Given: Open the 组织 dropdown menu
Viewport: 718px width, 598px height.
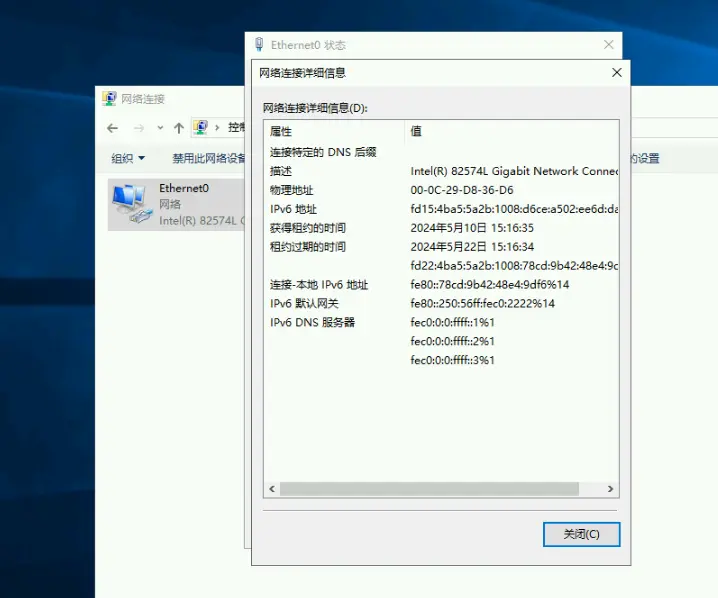Looking at the screenshot, I should (128, 158).
